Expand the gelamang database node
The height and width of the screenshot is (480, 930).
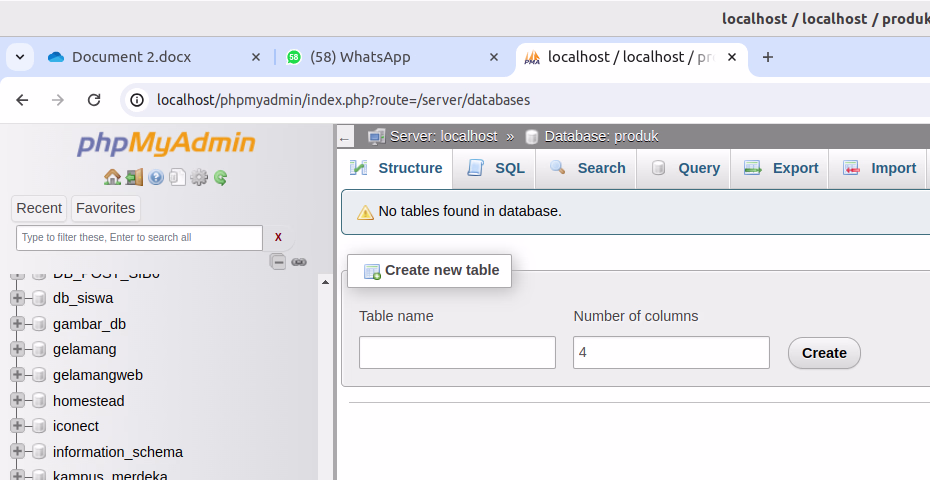point(17,349)
